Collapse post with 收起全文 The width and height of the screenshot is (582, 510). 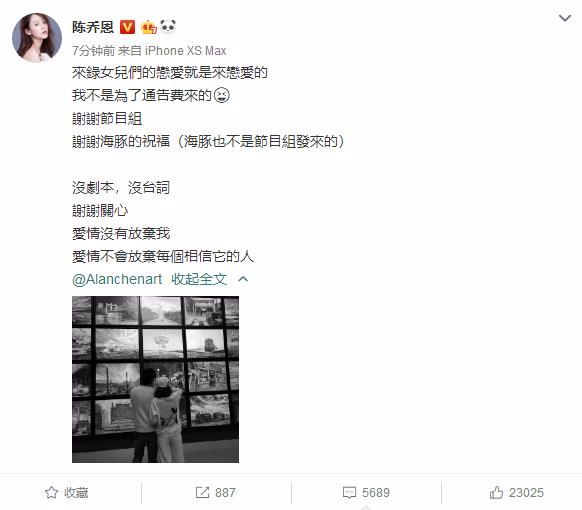tap(199, 279)
